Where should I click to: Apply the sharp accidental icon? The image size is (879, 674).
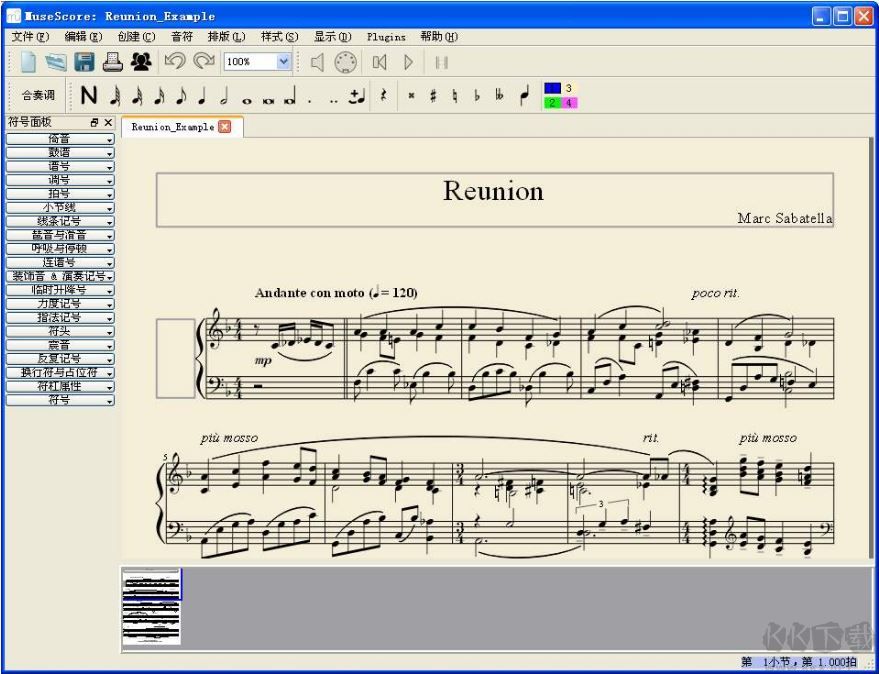click(x=432, y=96)
